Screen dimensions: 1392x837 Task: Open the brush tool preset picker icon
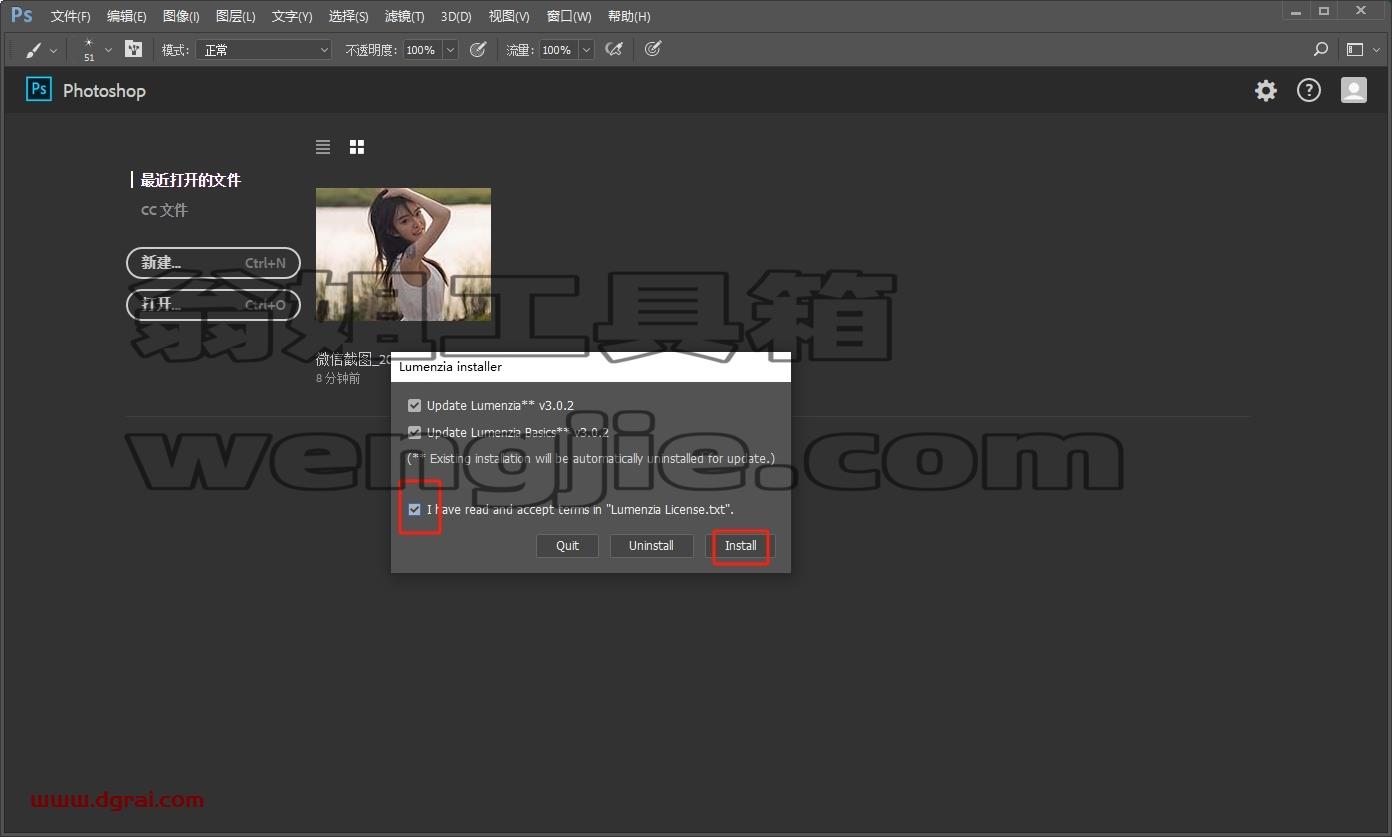pos(40,49)
